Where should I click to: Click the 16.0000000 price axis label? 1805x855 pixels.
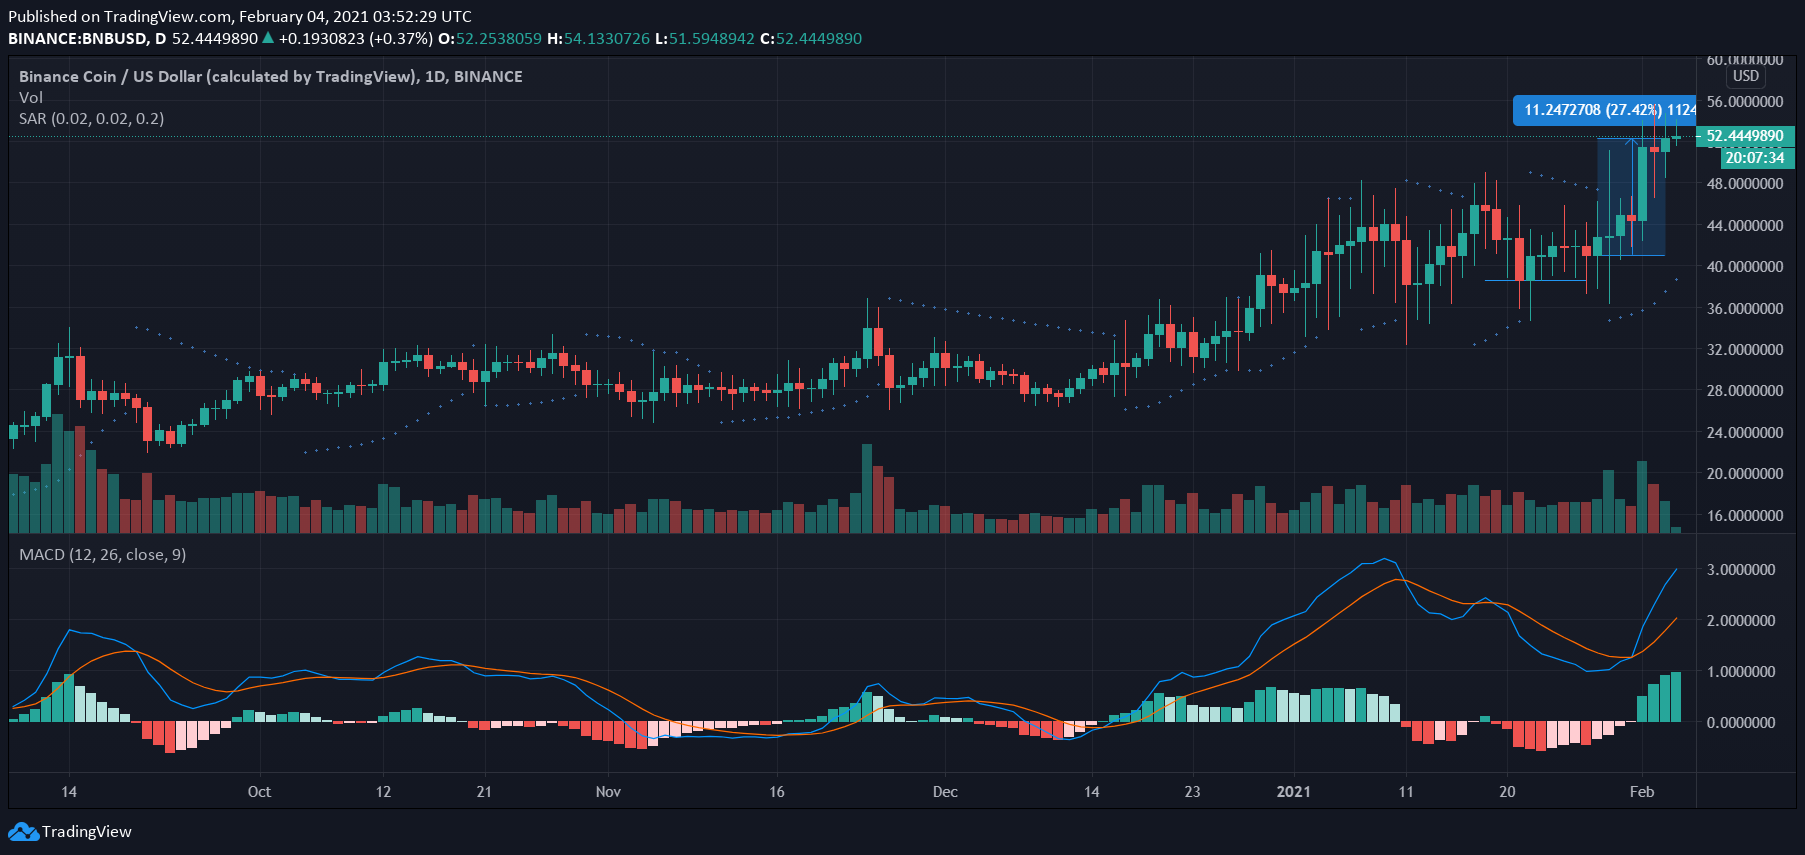(1745, 516)
